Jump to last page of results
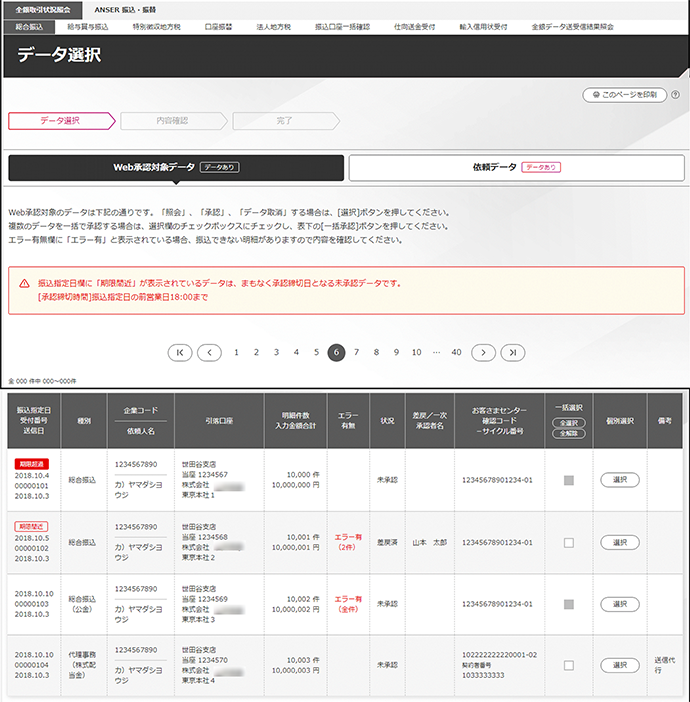The image size is (690, 702). (x=512, y=352)
